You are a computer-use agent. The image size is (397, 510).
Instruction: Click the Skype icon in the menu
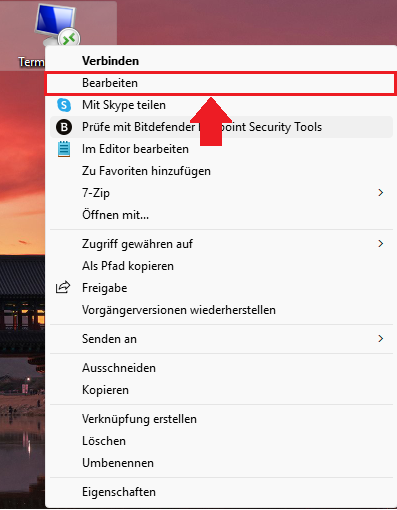click(x=64, y=105)
